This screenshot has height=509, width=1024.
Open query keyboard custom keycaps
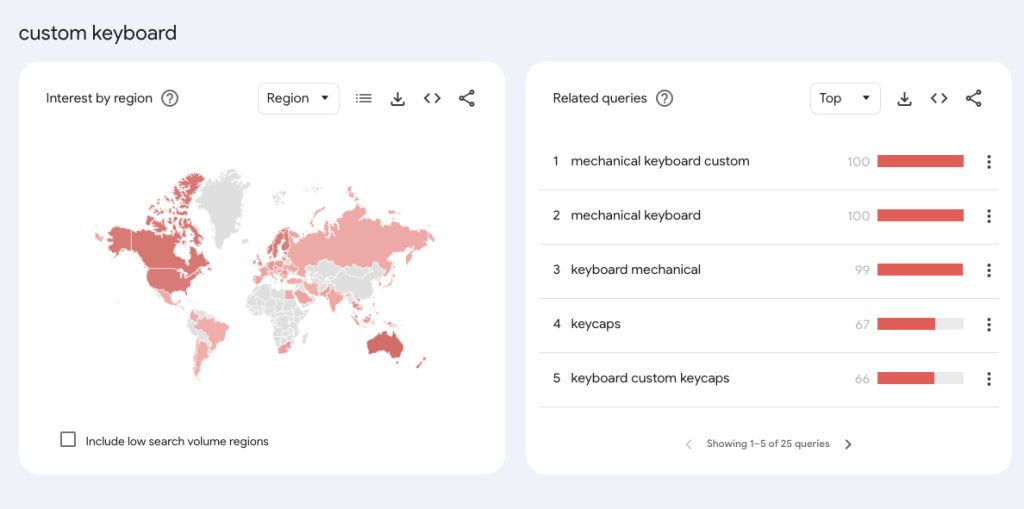[x=650, y=378]
